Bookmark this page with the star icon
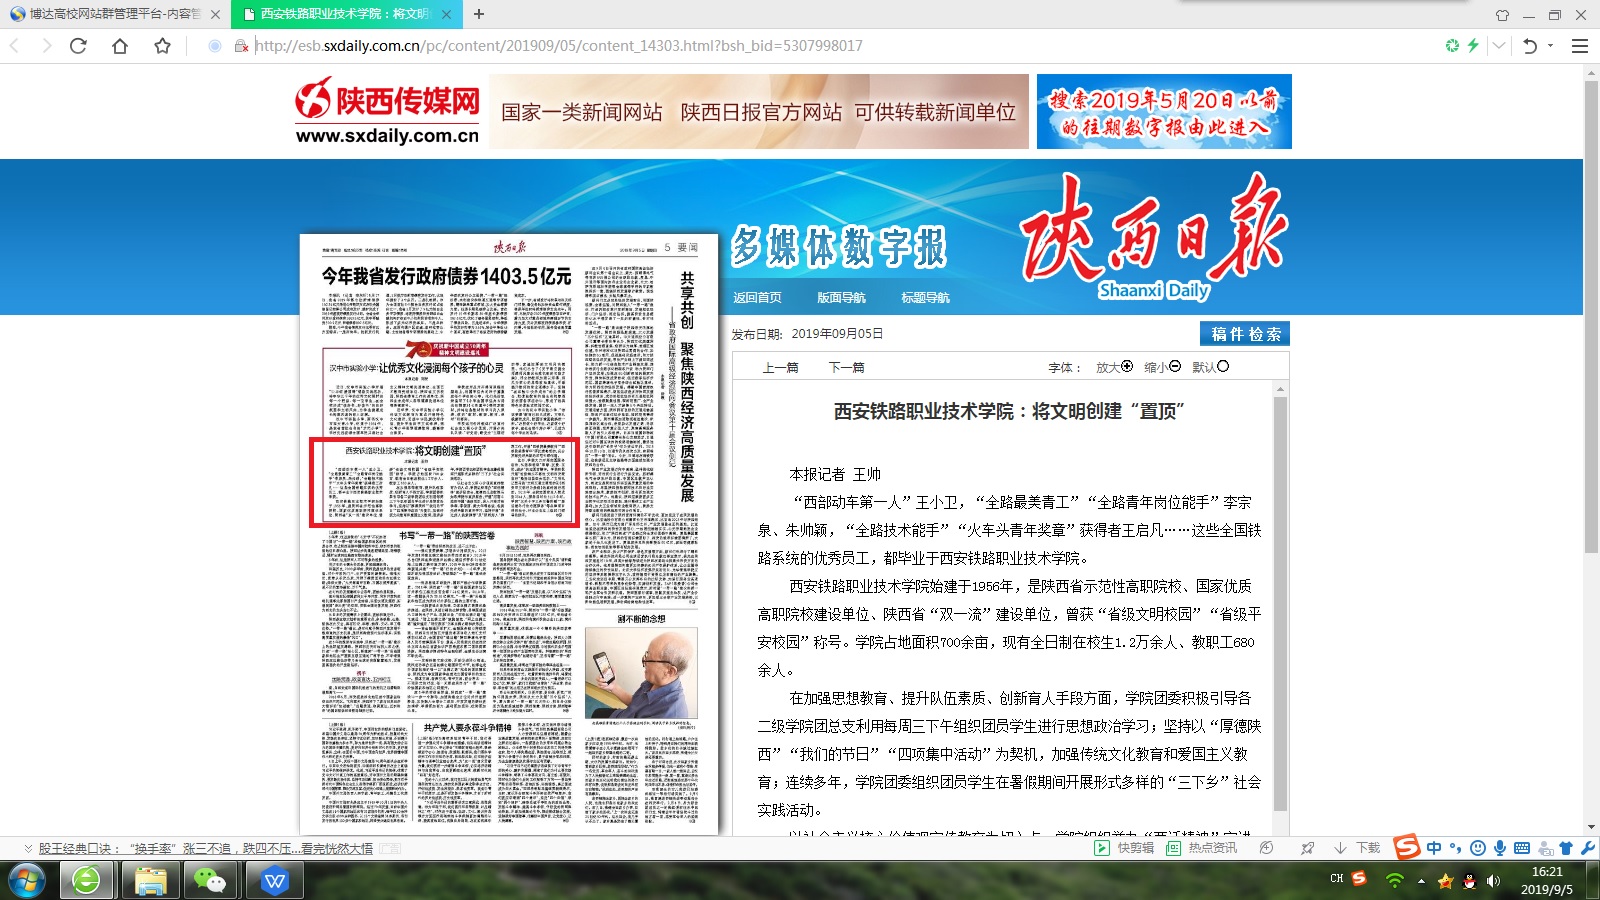The width and height of the screenshot is (1600, 900). tap(162, 46)
